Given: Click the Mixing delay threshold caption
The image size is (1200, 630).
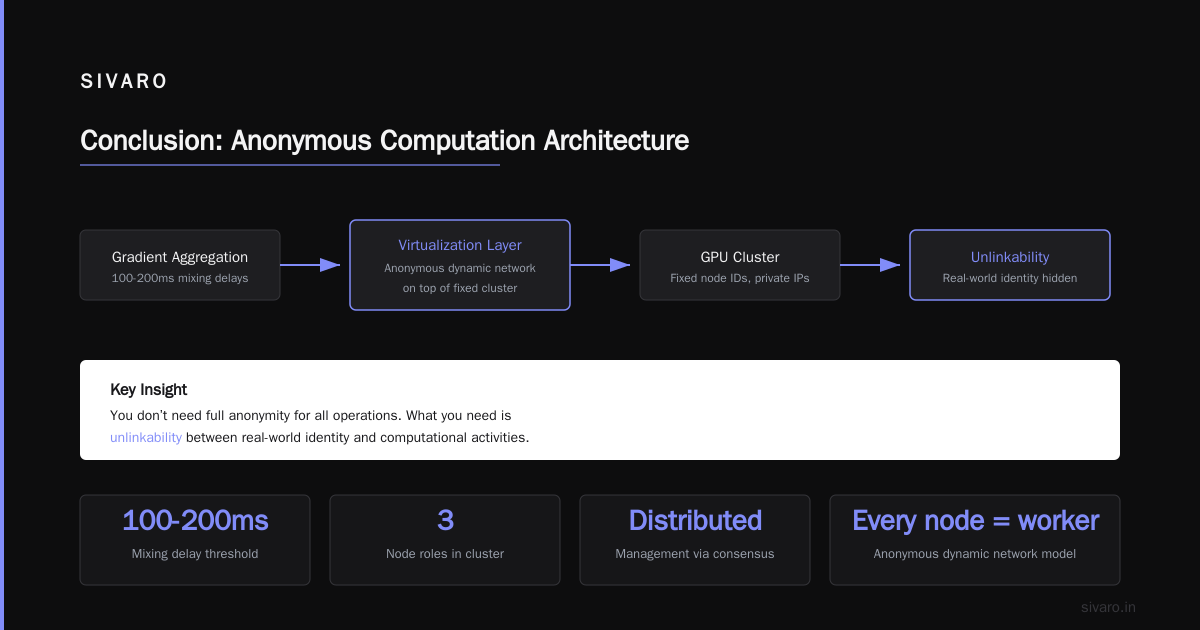Looking at the screenshot, I should [195, 553].
